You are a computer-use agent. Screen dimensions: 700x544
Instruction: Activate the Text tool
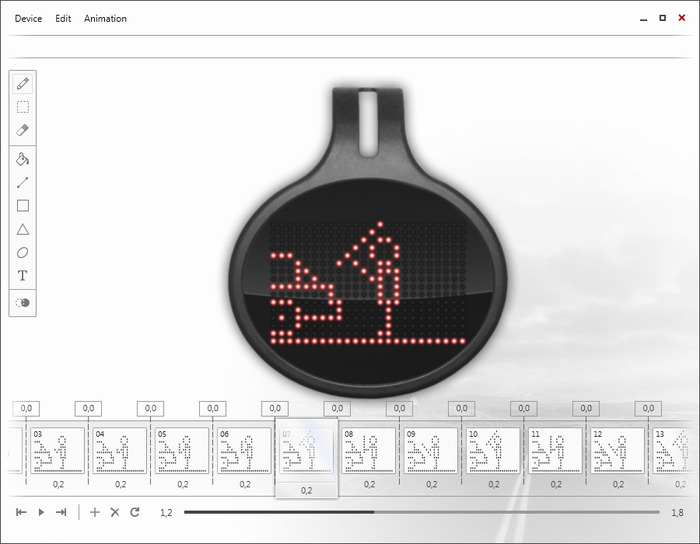pyautogui.click(x=23, y=275)
